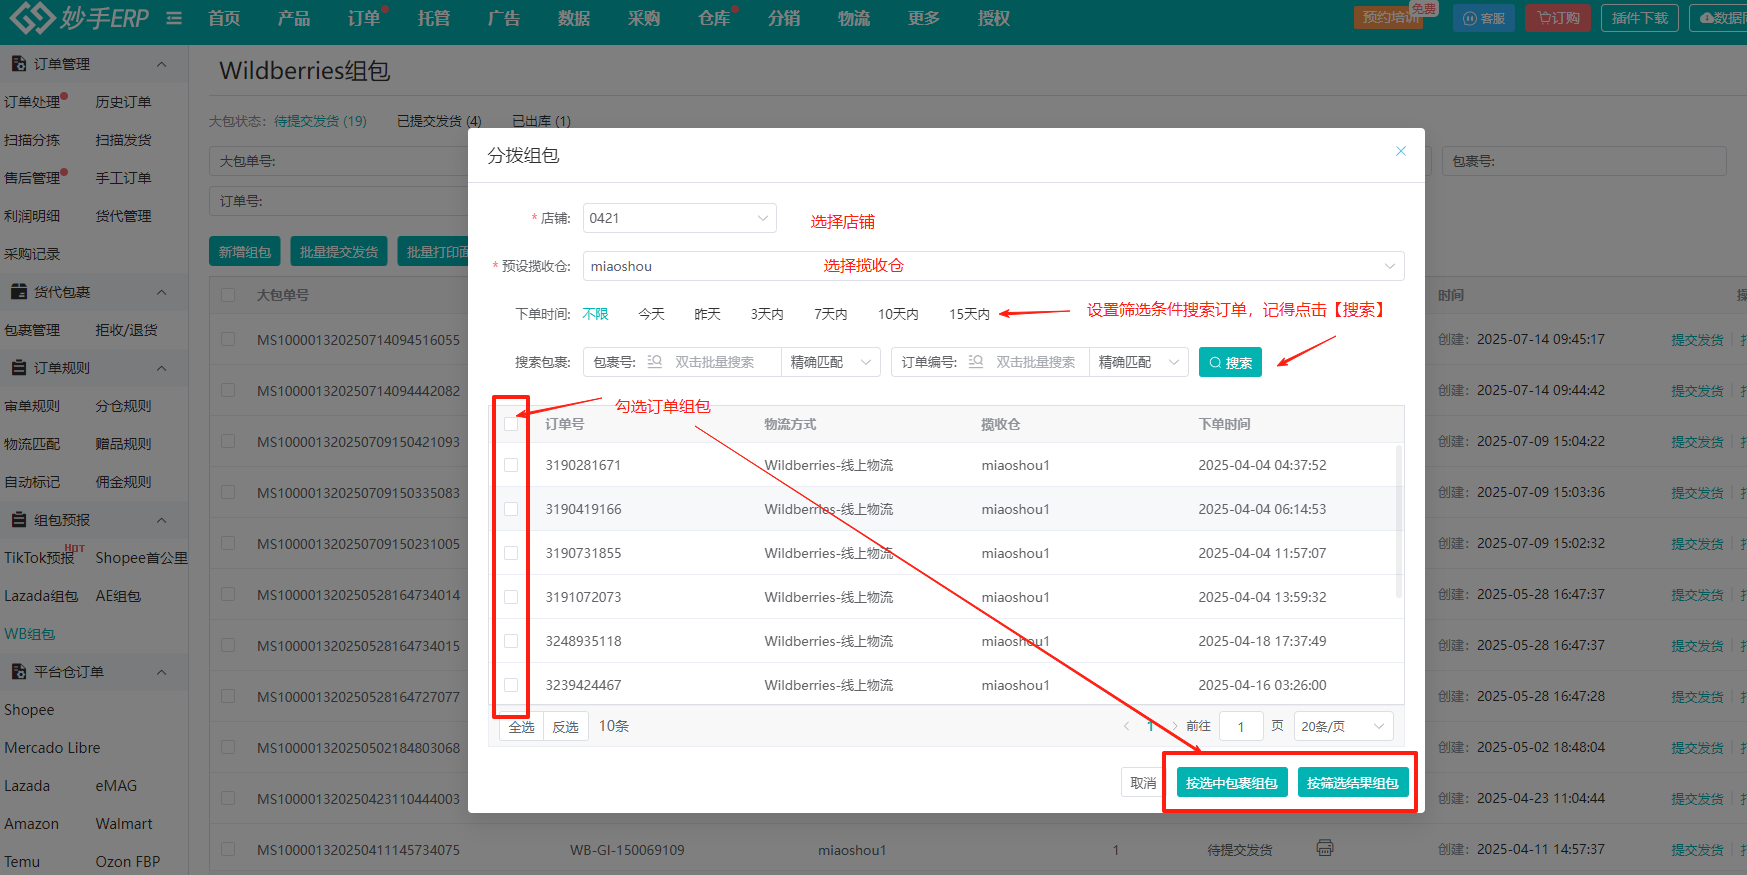Viewport: 1747px width, 875px height.
Task: Switch to the 待提交发货 (19) status tab
Action: pyautogui.click(x=320, y=121)
